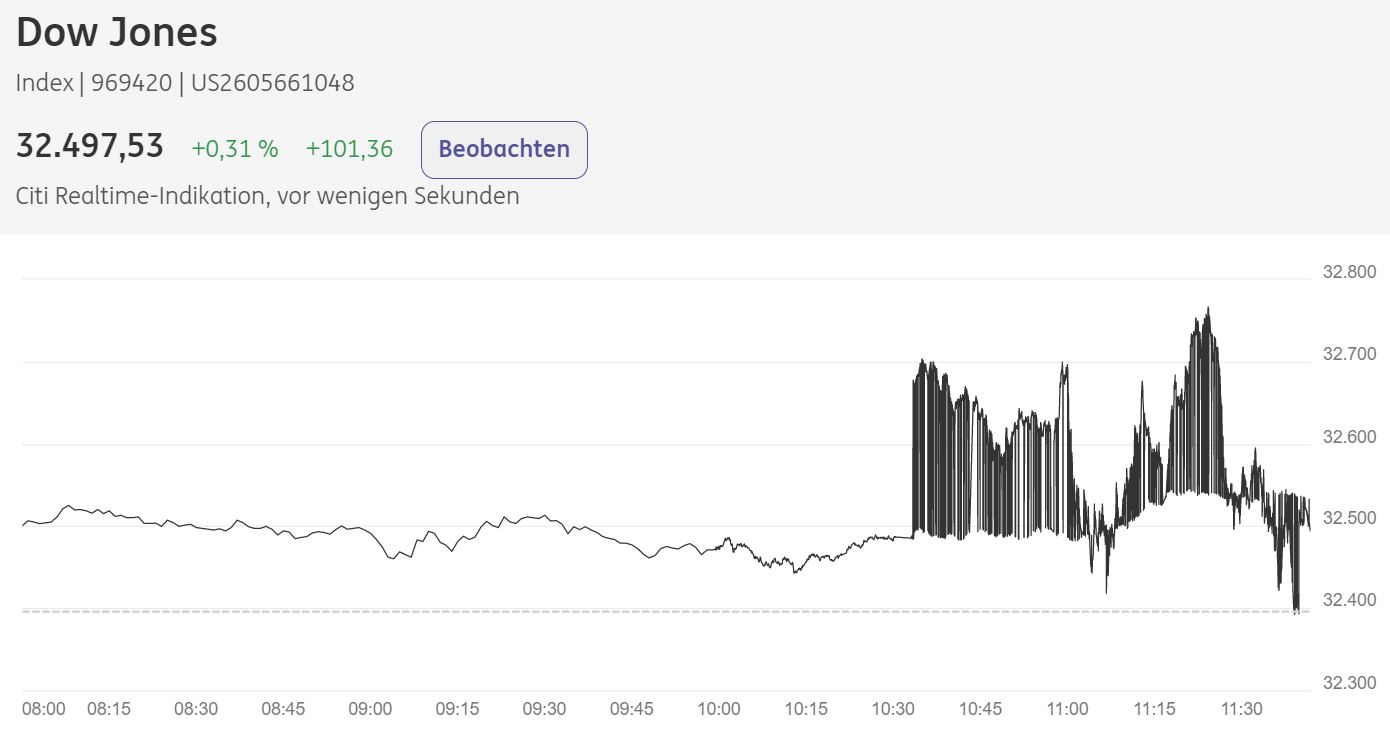Select the green +0,31 % change value
Image resolution: width=1390 pixels, height=730 pixels.
234,147
